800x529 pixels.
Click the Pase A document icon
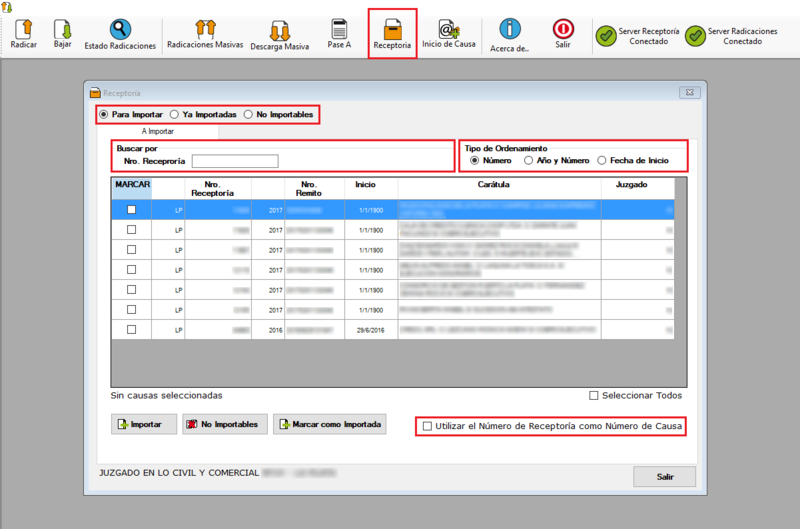[339, 29]
